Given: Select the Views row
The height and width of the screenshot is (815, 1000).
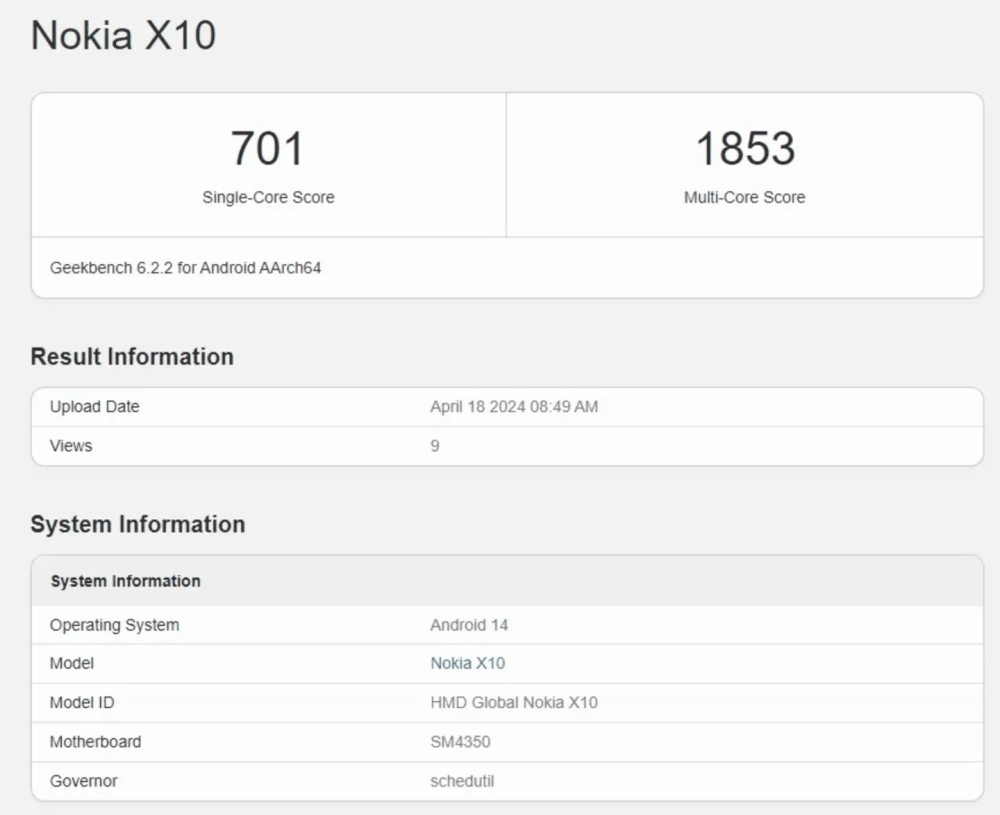Looking at the screenshot, I should pos(69,445).
